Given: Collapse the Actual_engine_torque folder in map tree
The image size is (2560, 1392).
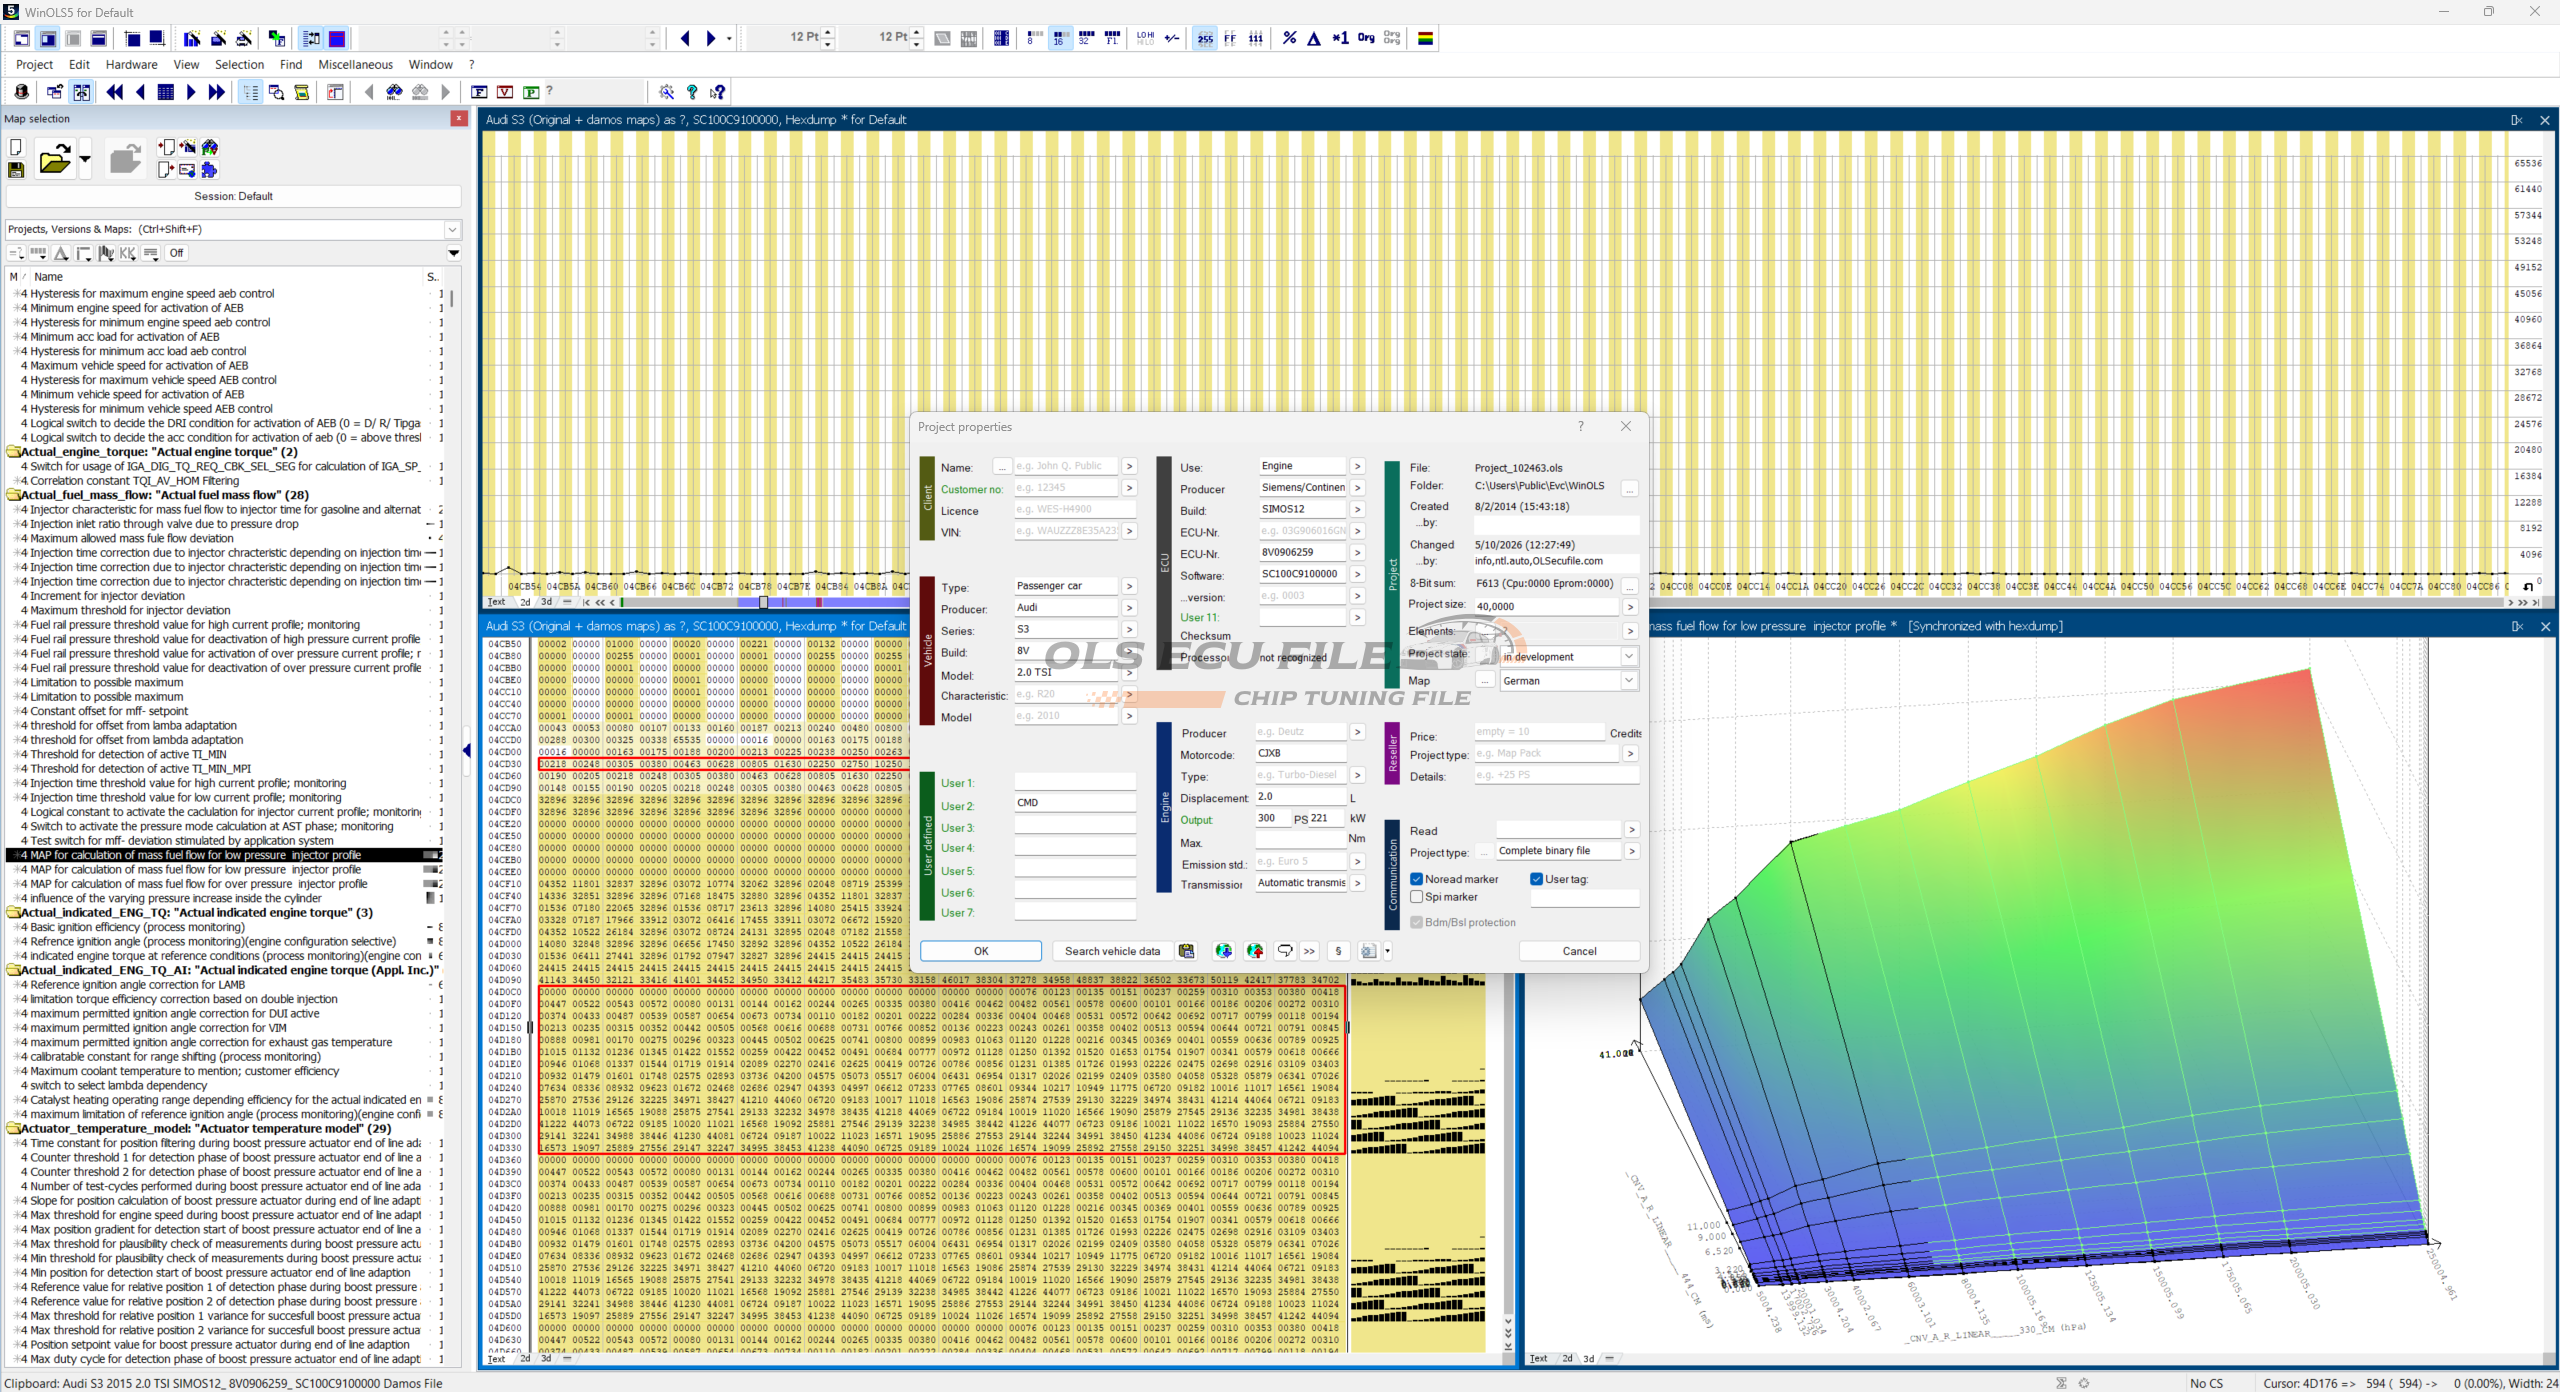Looking at the screenshot, I should point(14,452).
